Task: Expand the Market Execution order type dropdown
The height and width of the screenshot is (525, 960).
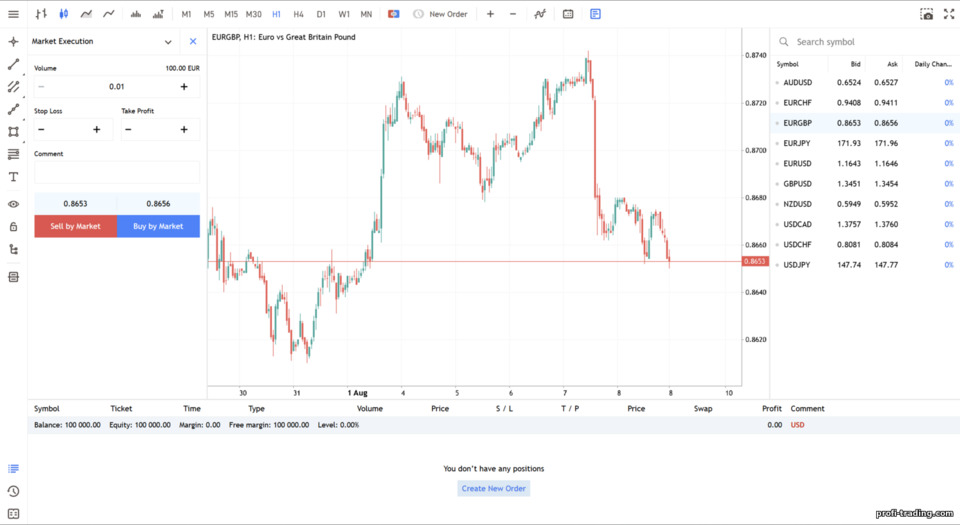Action: pyautogui.click(x=168, y=42)
